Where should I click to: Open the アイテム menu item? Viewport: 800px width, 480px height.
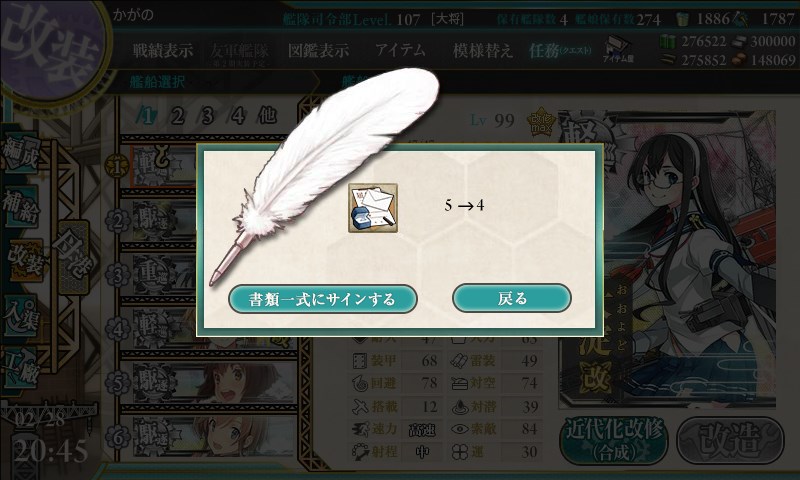click(401, 49)
